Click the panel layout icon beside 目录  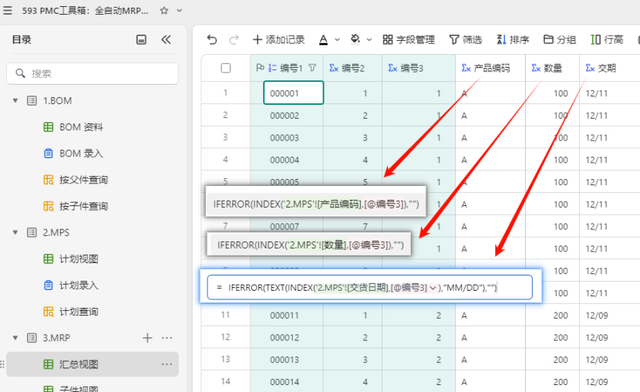(141, 40)
